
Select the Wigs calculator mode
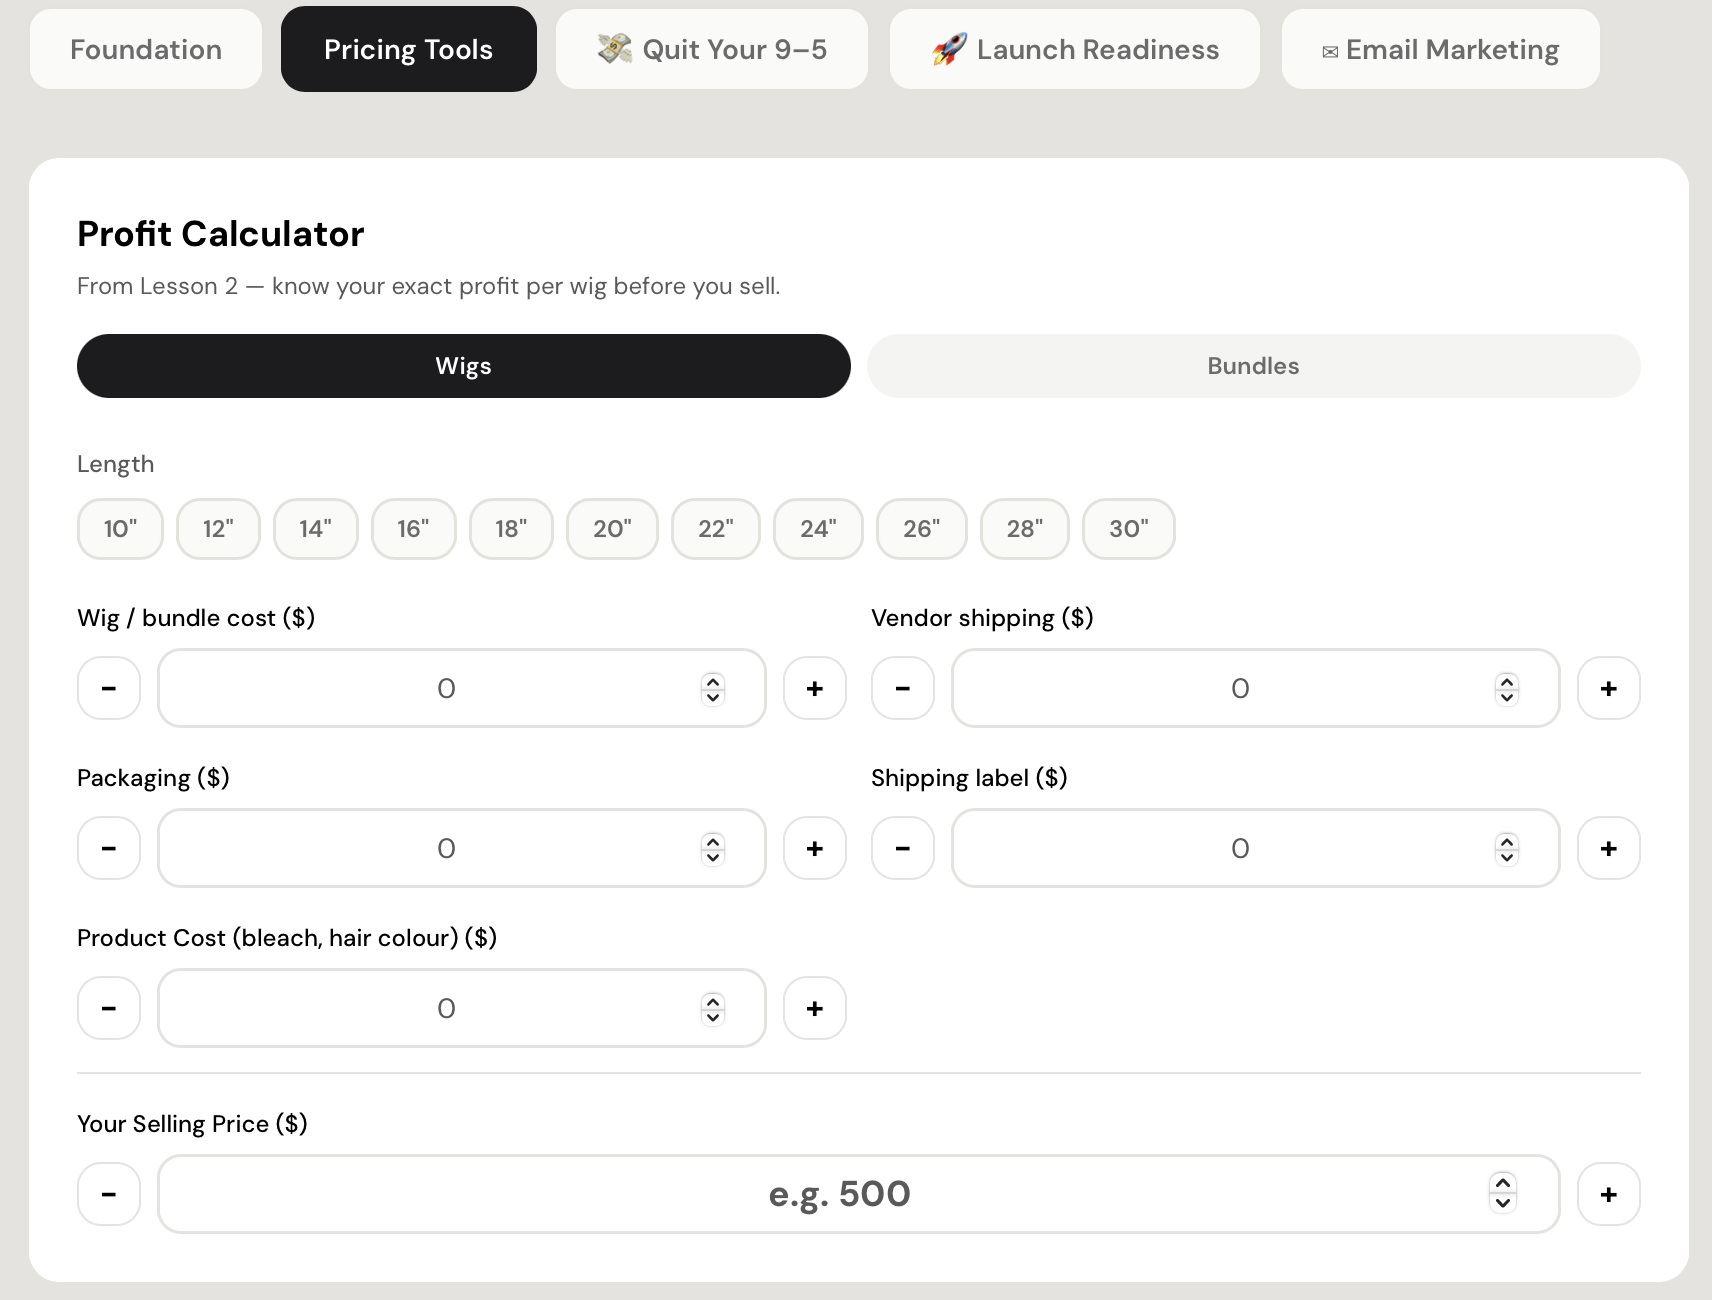tap(464, 366)
